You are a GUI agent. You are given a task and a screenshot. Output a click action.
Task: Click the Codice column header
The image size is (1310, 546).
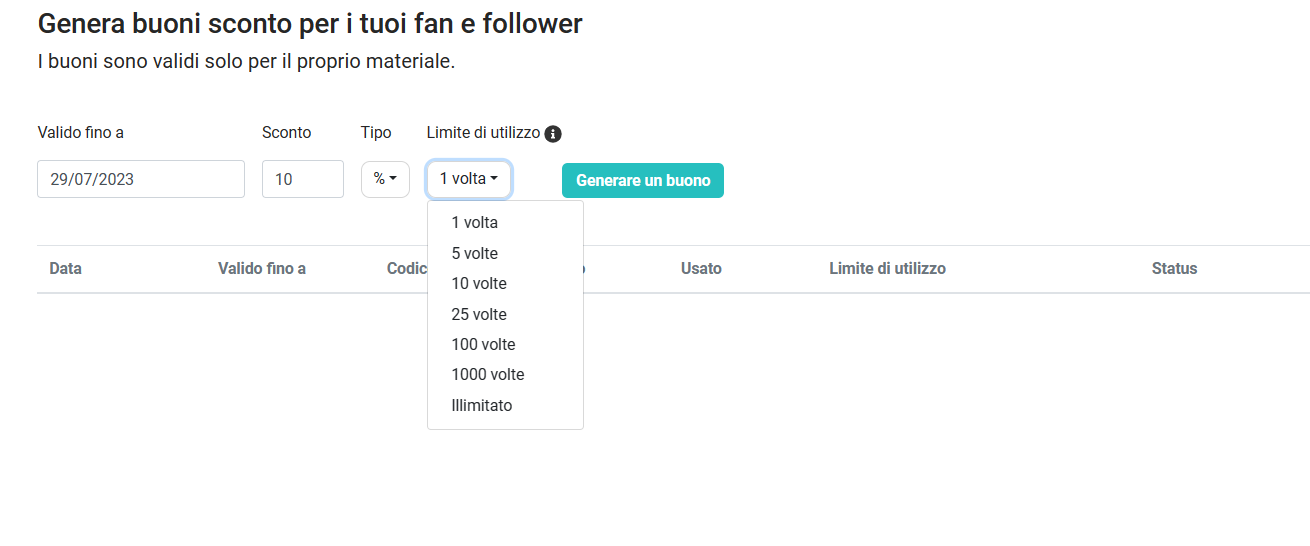pos(407,268)
